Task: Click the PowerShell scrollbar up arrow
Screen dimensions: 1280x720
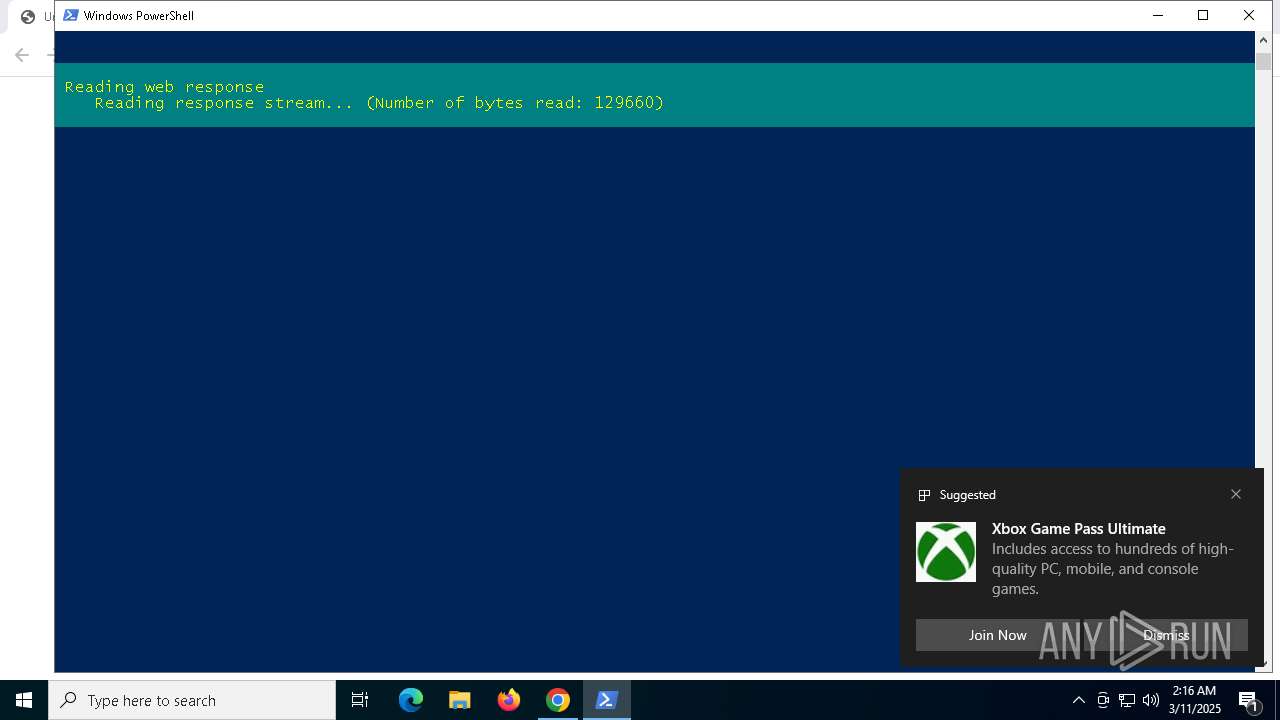Action: tap(1263, 40)
